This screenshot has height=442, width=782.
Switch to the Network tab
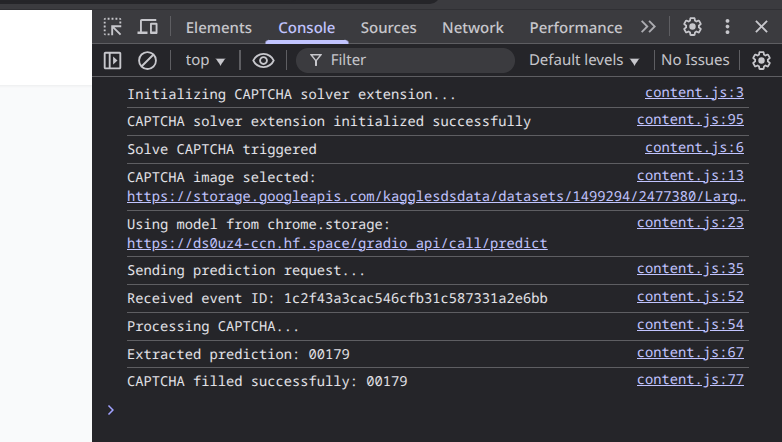pos(473,28)
